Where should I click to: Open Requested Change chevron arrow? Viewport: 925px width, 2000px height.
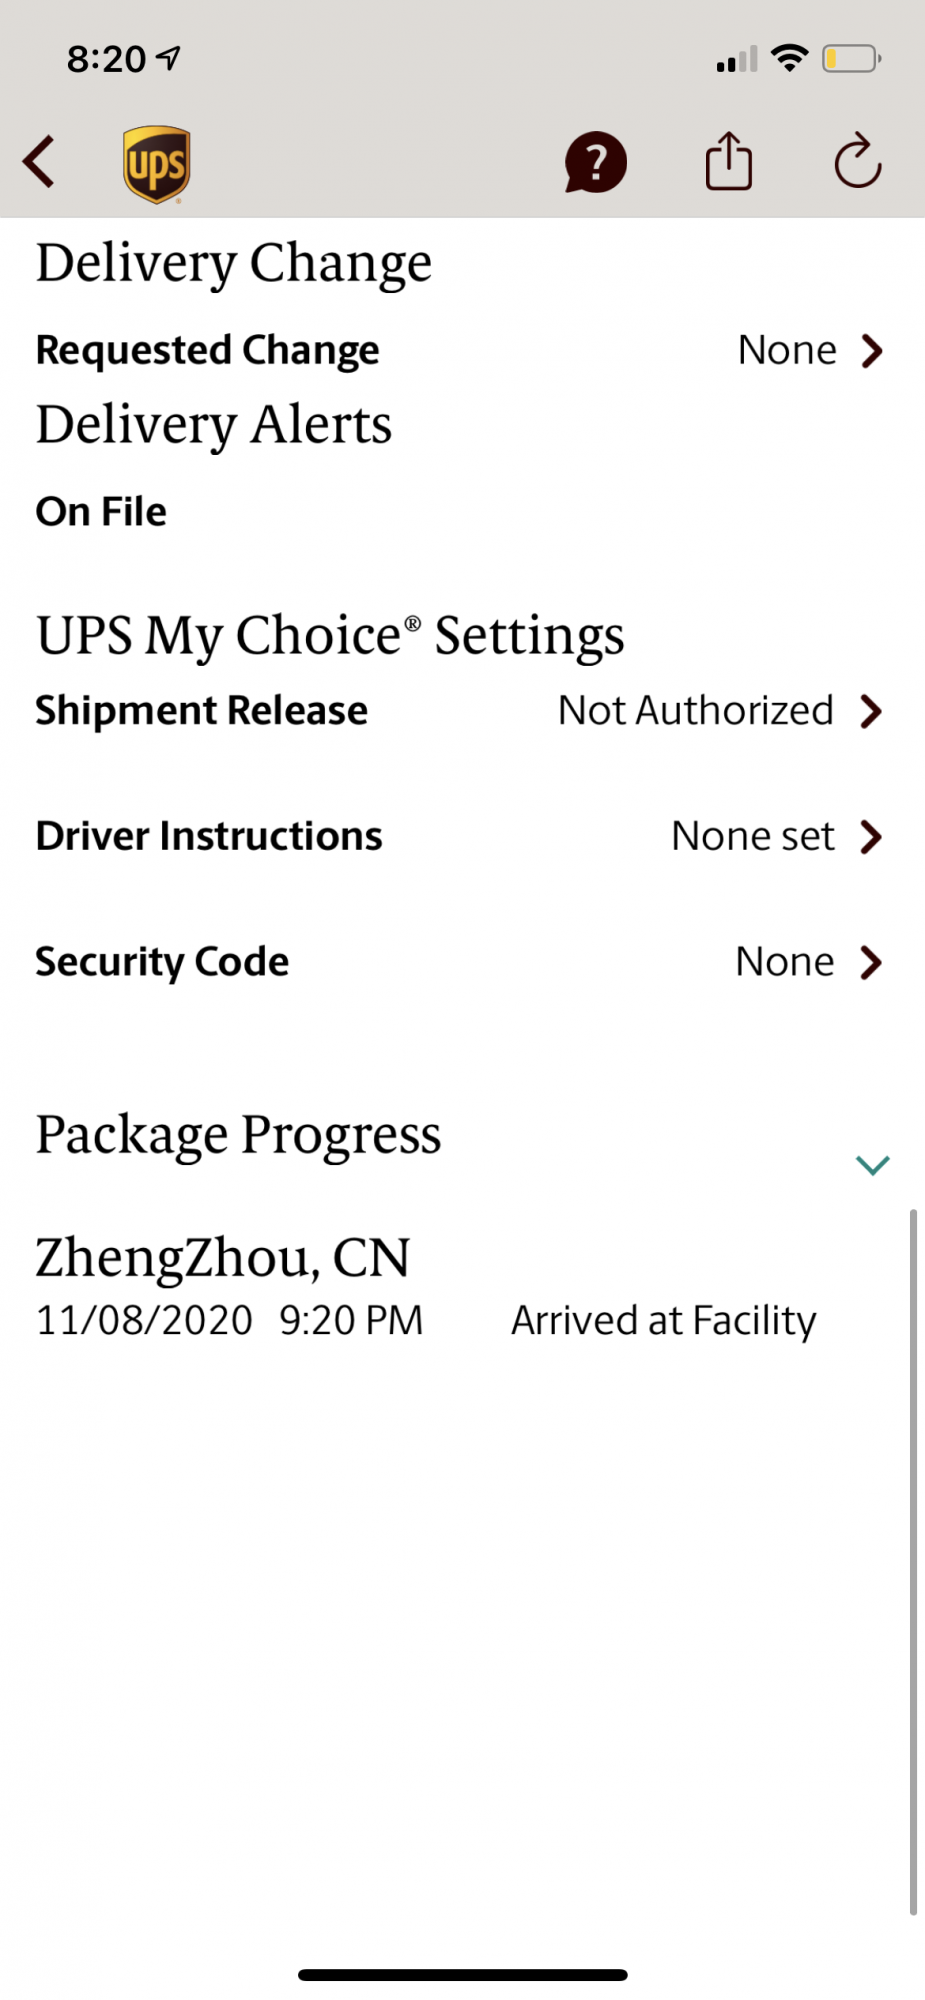[872, 351]
